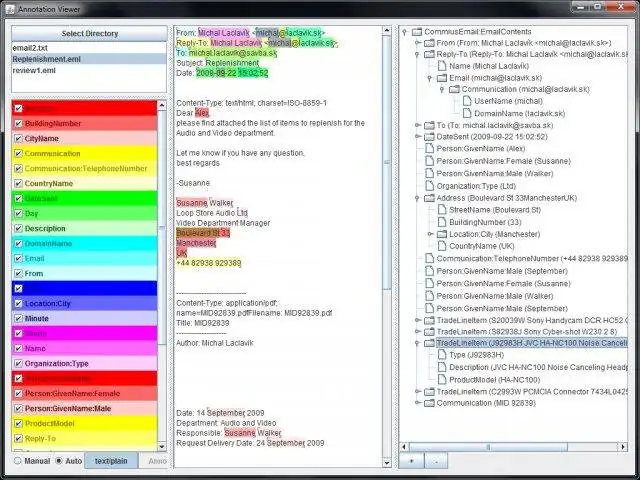This screenshot has width=640, height=480.
Task: Select Replenishment.eml in the file list
Action: point(89,59)
